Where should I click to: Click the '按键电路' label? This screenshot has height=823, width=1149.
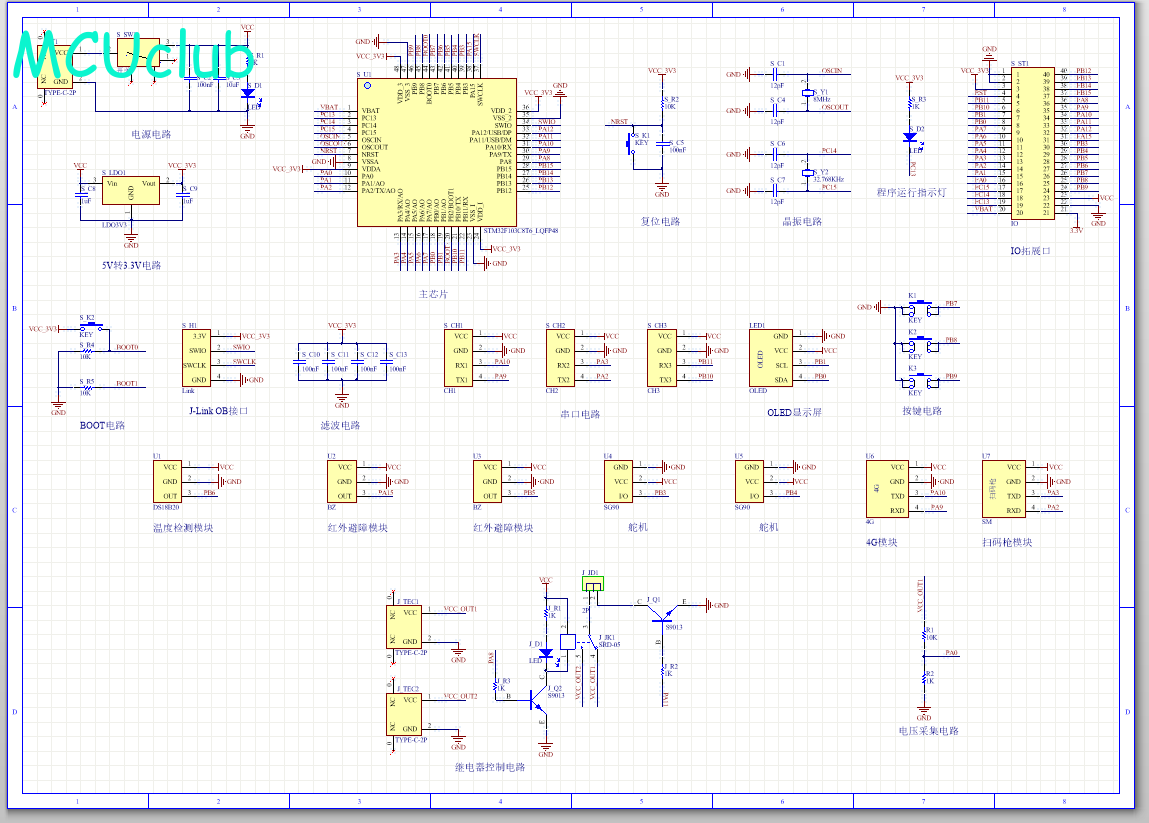[922, 410]
